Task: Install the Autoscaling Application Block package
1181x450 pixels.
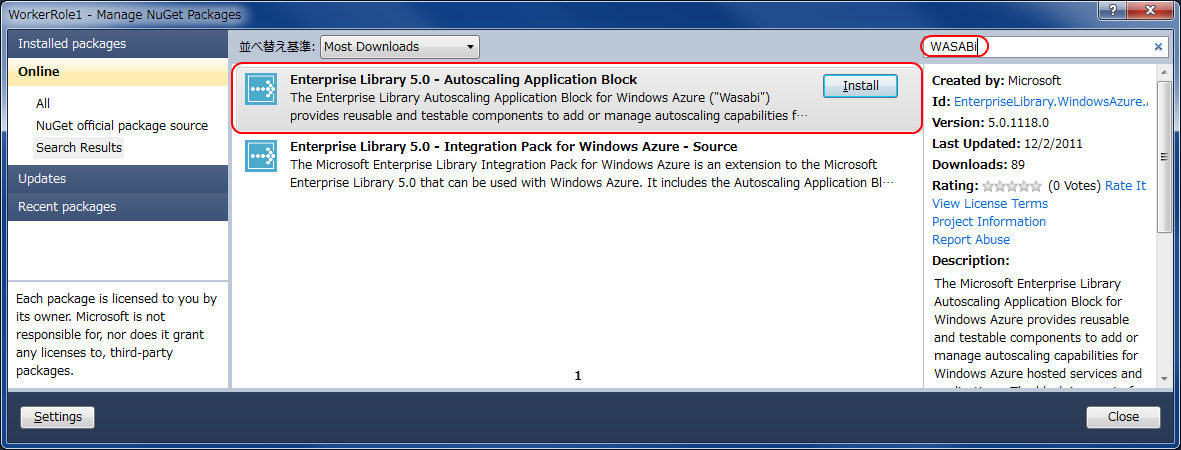Action: coord(860,86)
